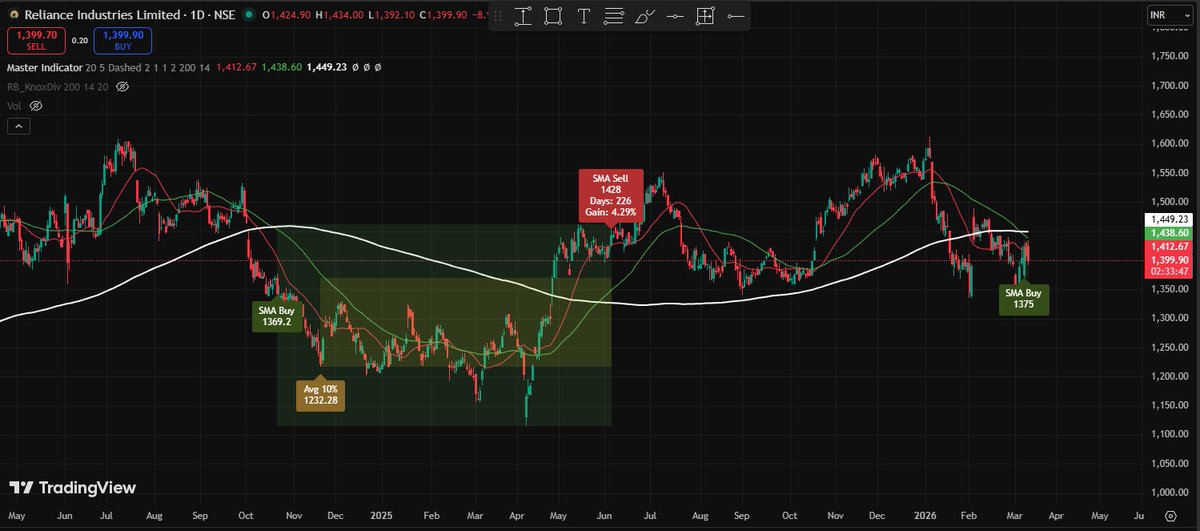Select the Horizontal Ray tool
The height and width of the screenshot is (531, 1200).
click(735, 16)
